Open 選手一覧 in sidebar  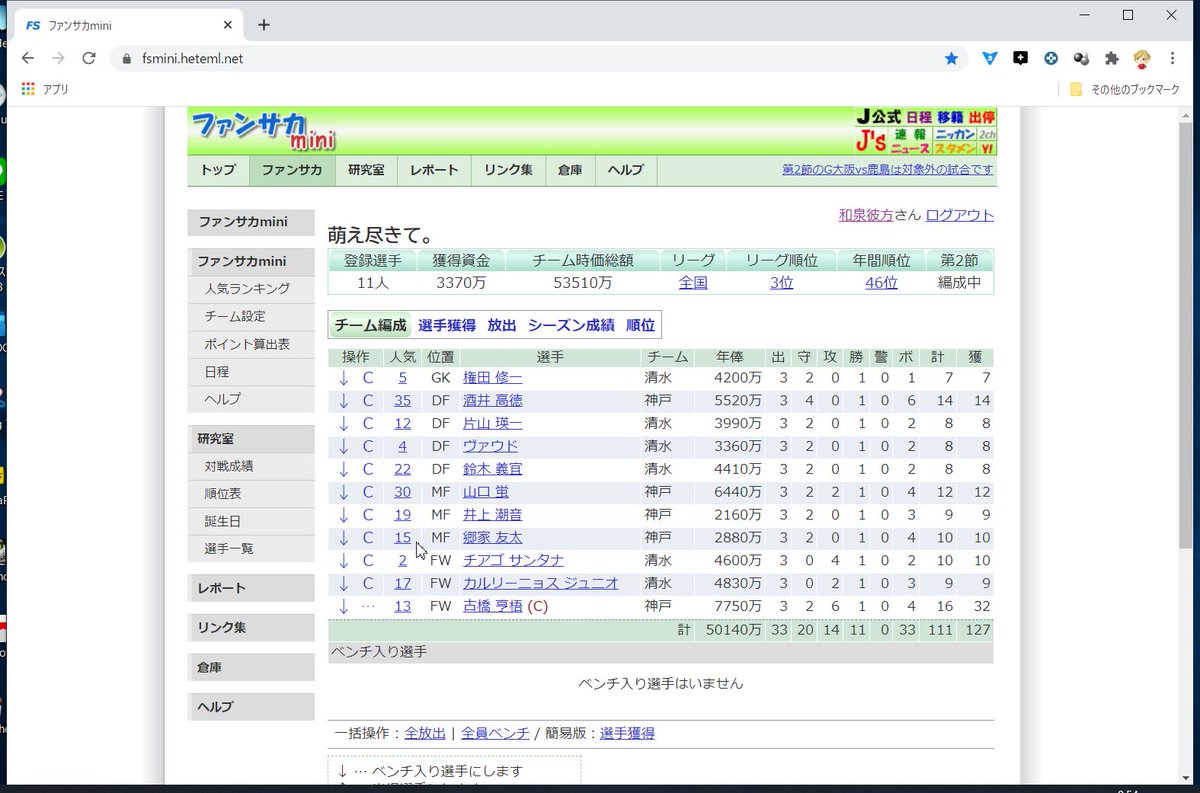pos(229,548)
